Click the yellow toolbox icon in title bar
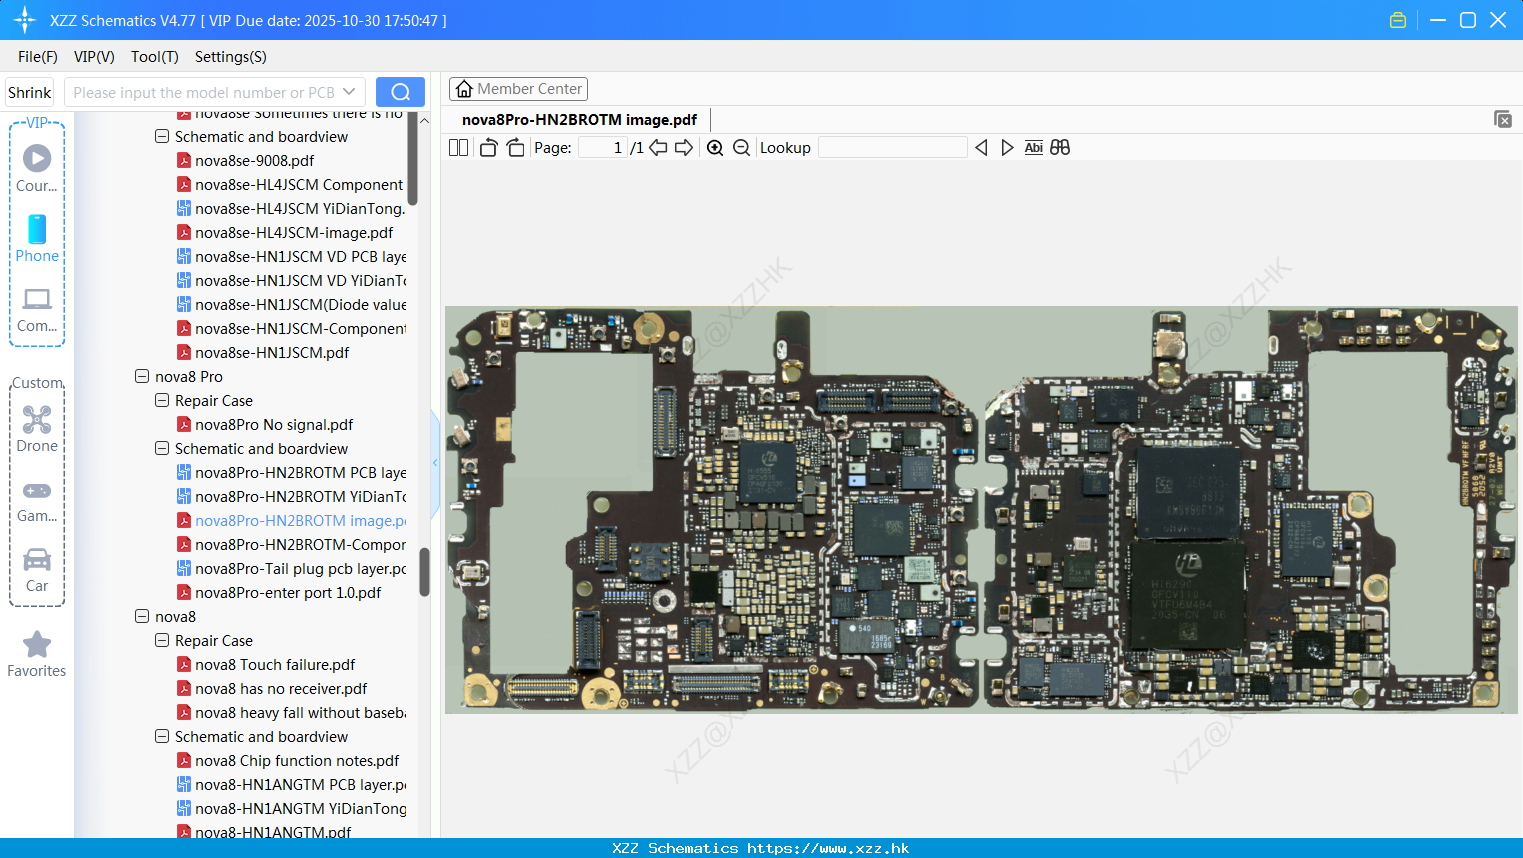 (1398, 20)
